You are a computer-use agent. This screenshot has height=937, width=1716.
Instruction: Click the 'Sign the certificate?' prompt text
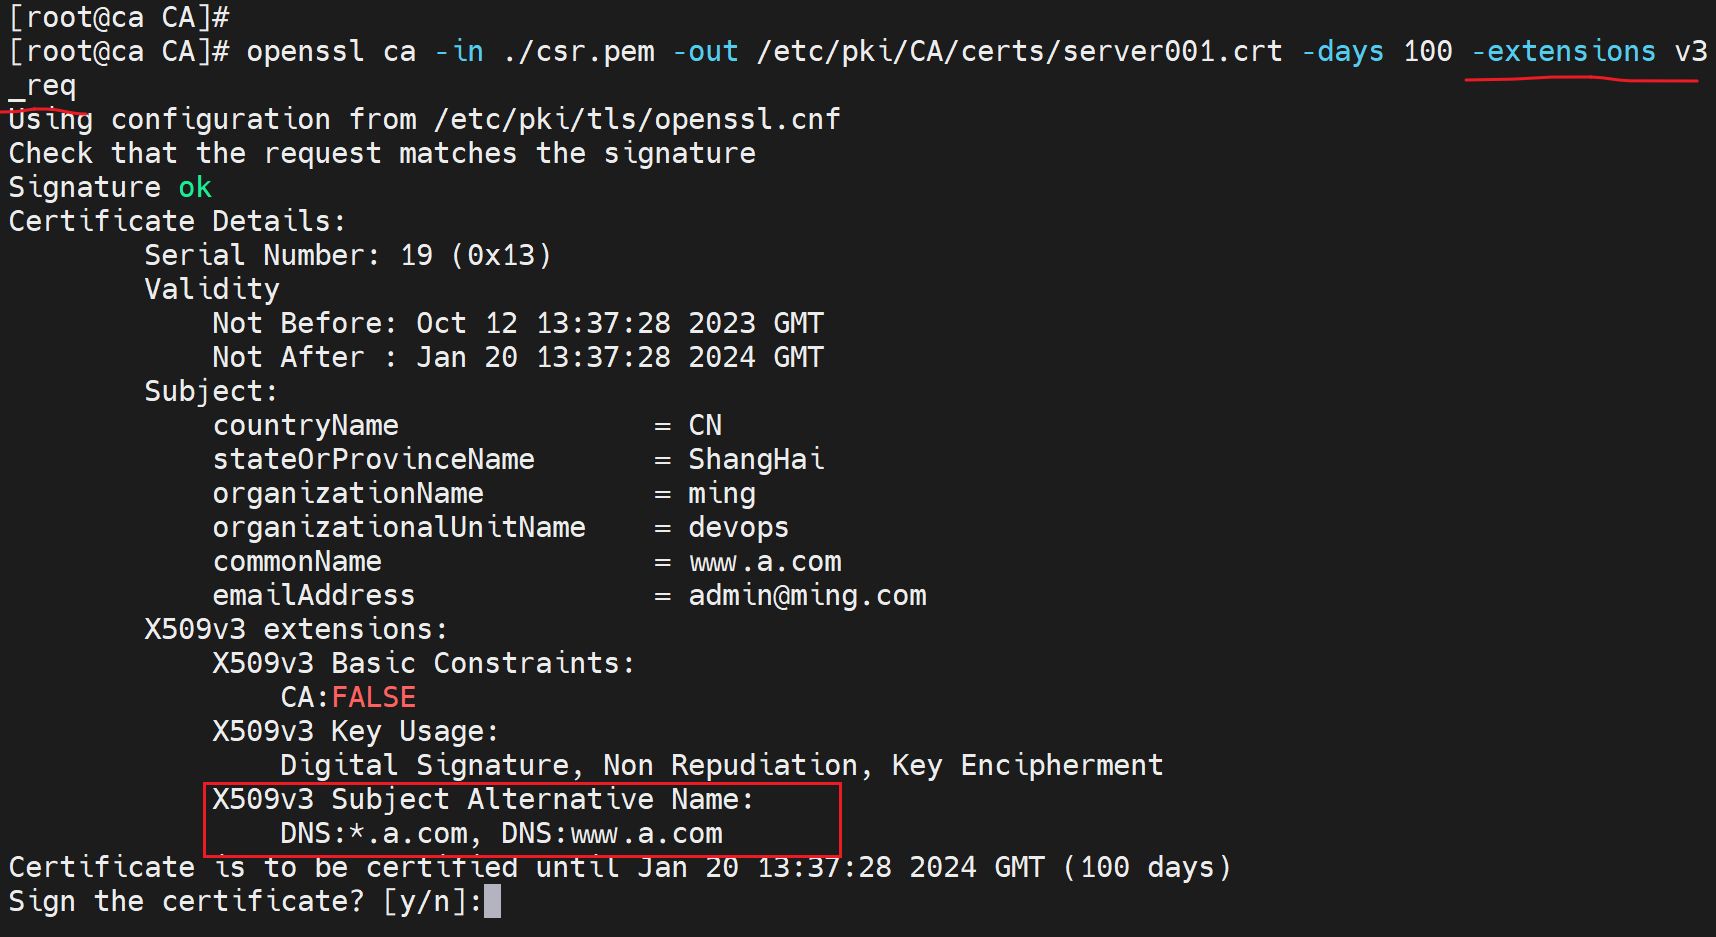point(185,901)
